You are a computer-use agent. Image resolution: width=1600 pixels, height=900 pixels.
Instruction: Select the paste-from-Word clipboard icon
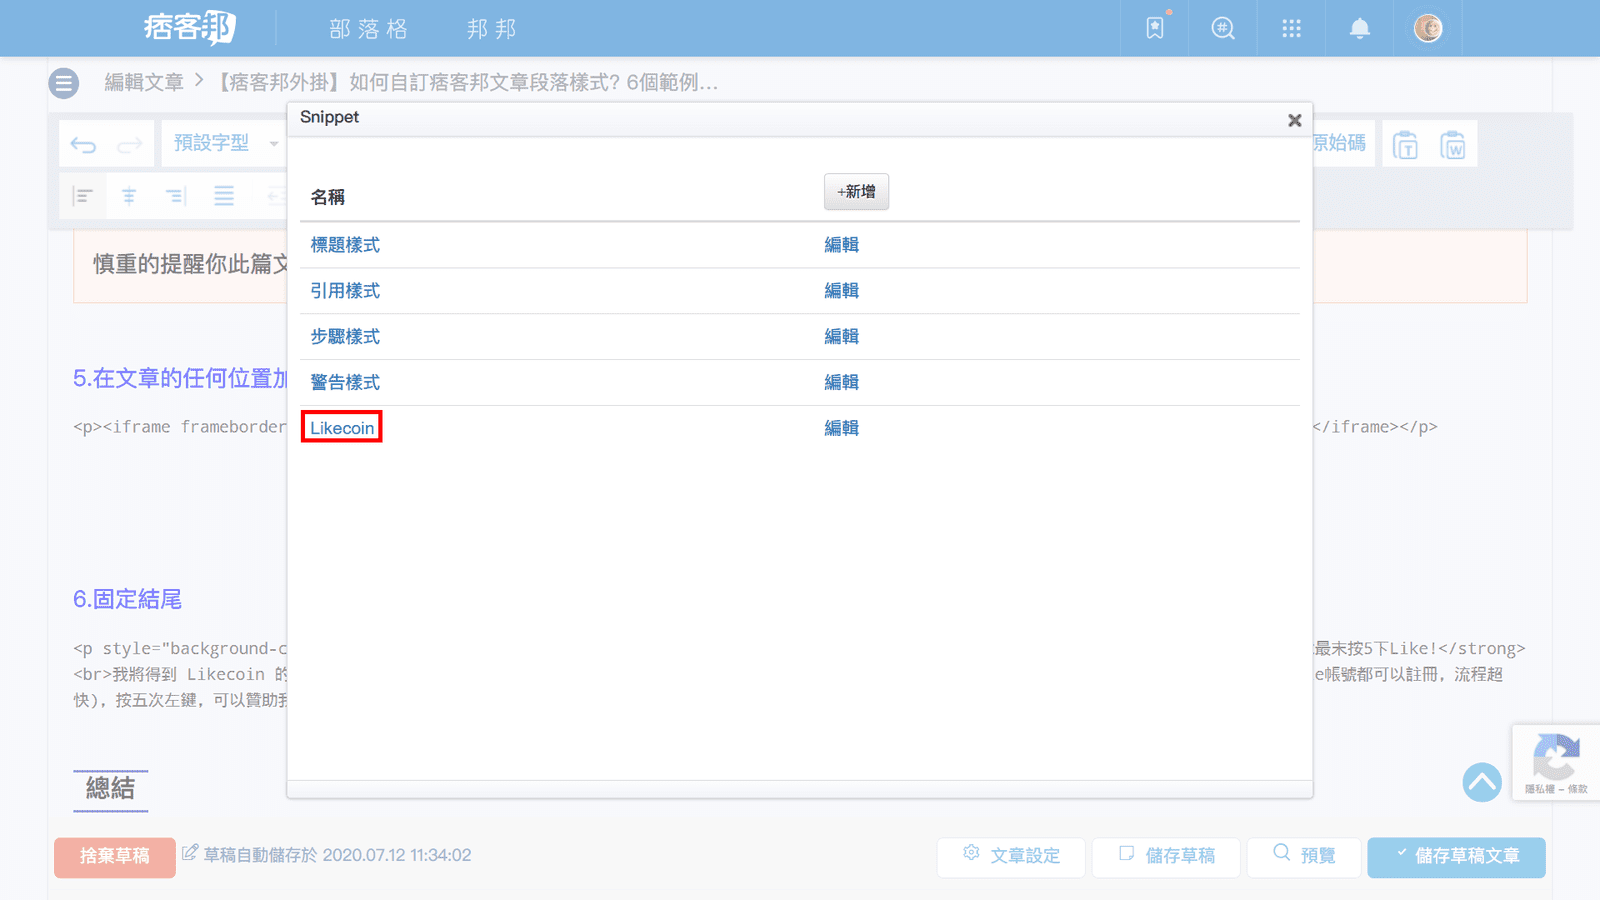pyautogui.click(x=1453, y=143)
